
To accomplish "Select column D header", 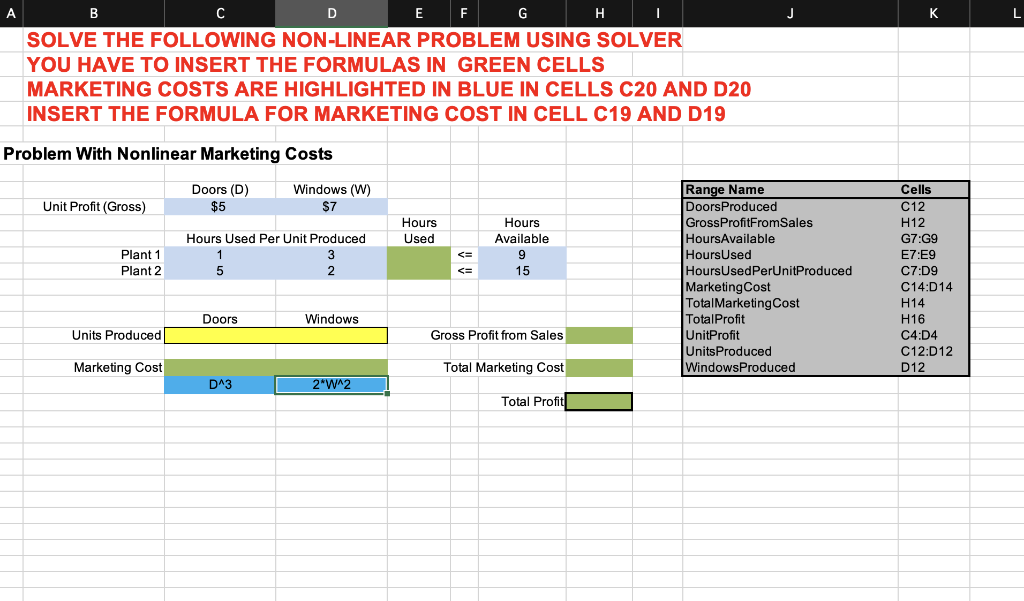I will [331, 13].
